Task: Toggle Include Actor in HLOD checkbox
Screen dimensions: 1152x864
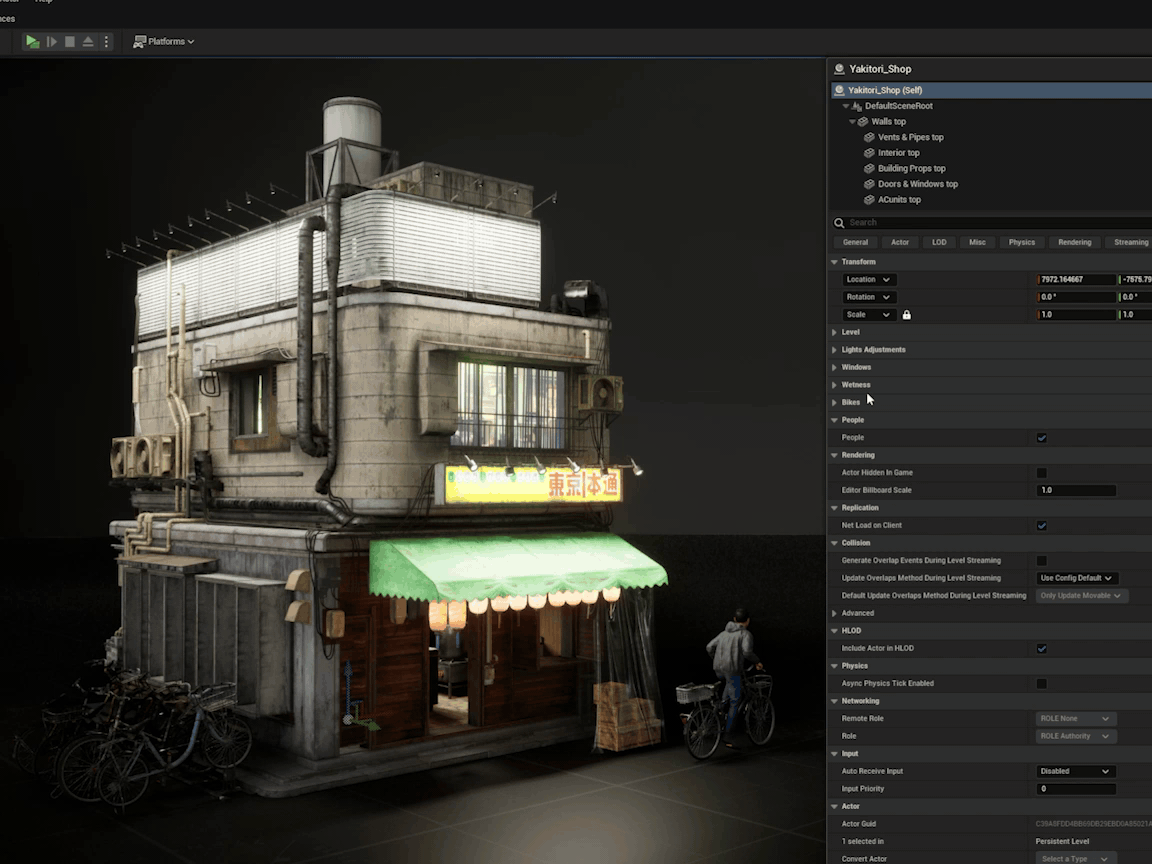Action: pyautogui.click(x=1042, y=649)
